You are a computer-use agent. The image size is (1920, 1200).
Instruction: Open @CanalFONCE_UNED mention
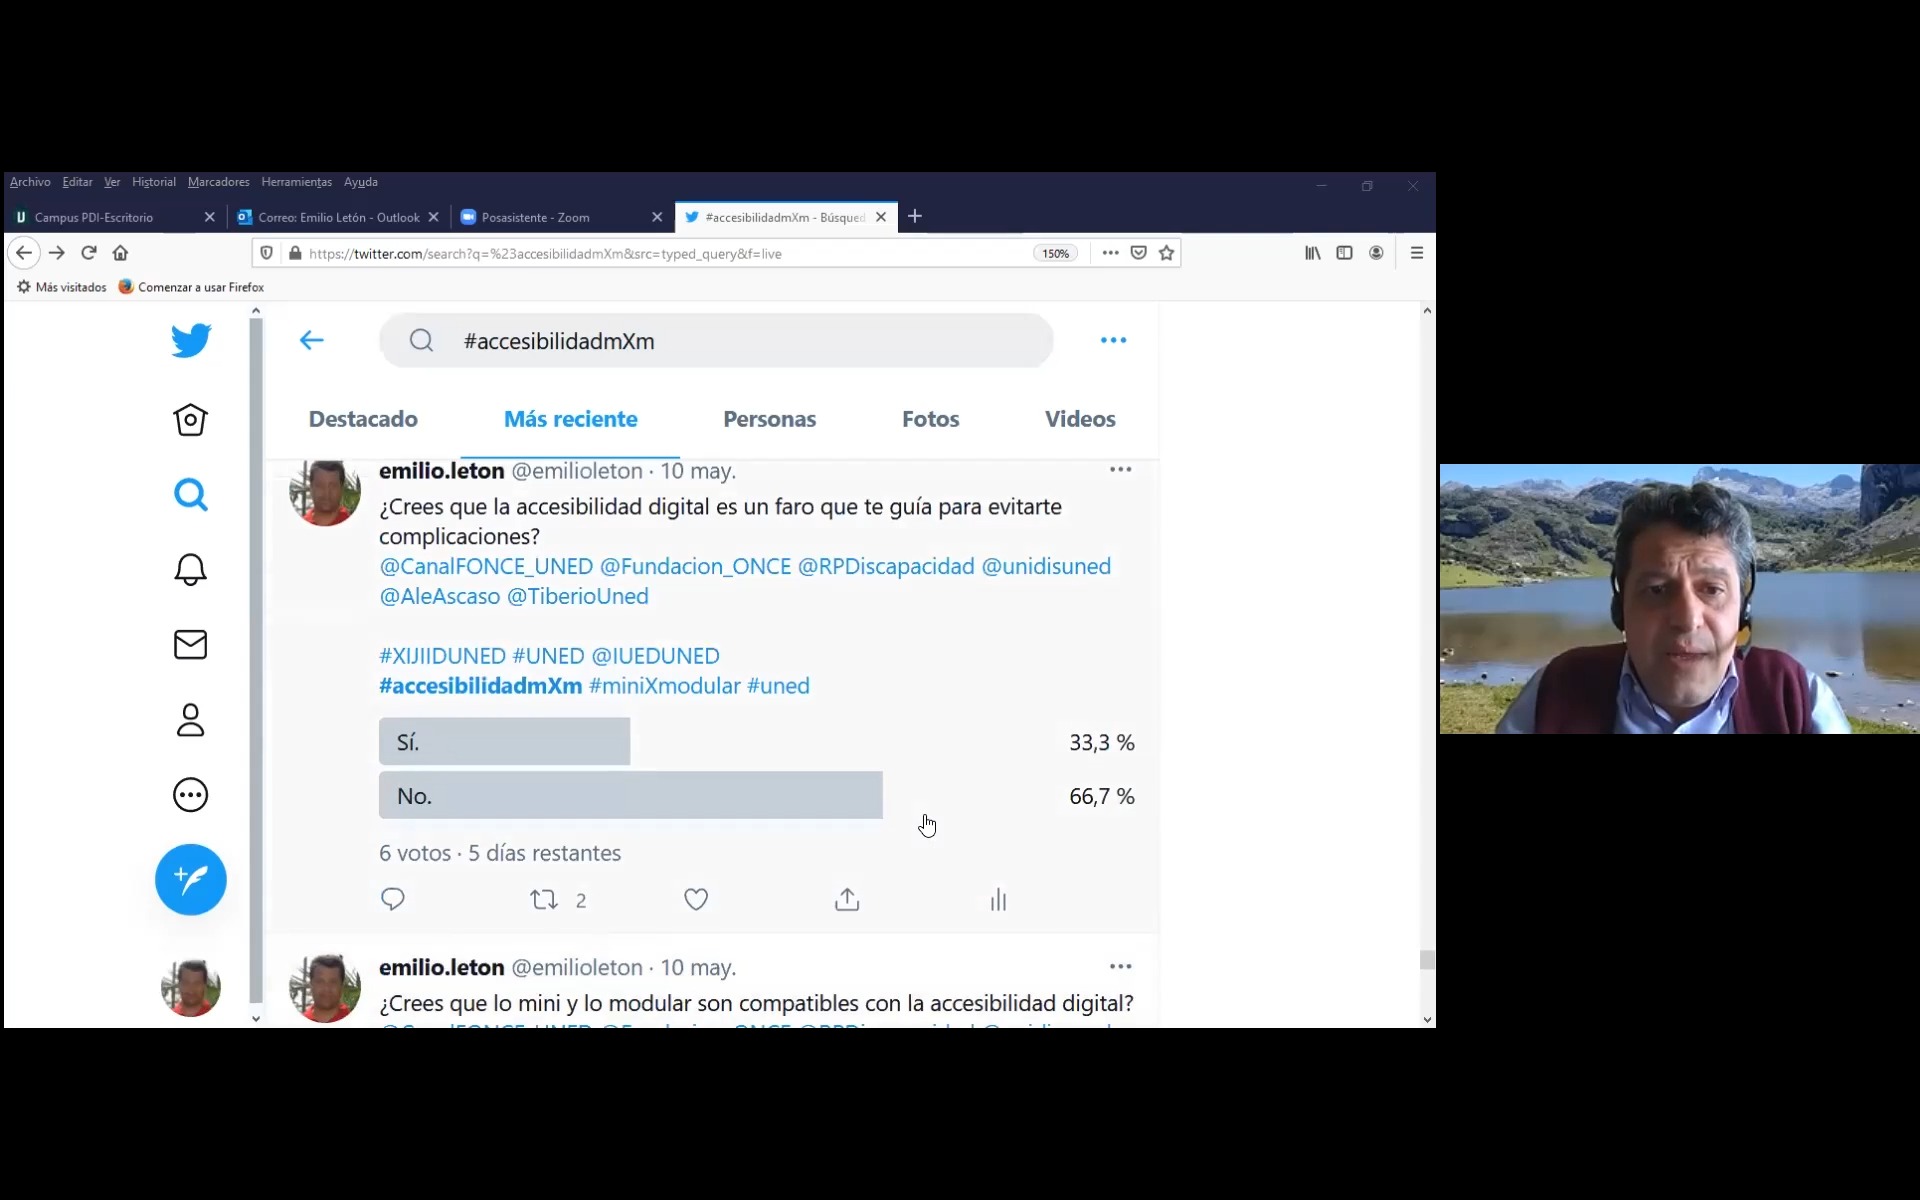coord(486,566)
